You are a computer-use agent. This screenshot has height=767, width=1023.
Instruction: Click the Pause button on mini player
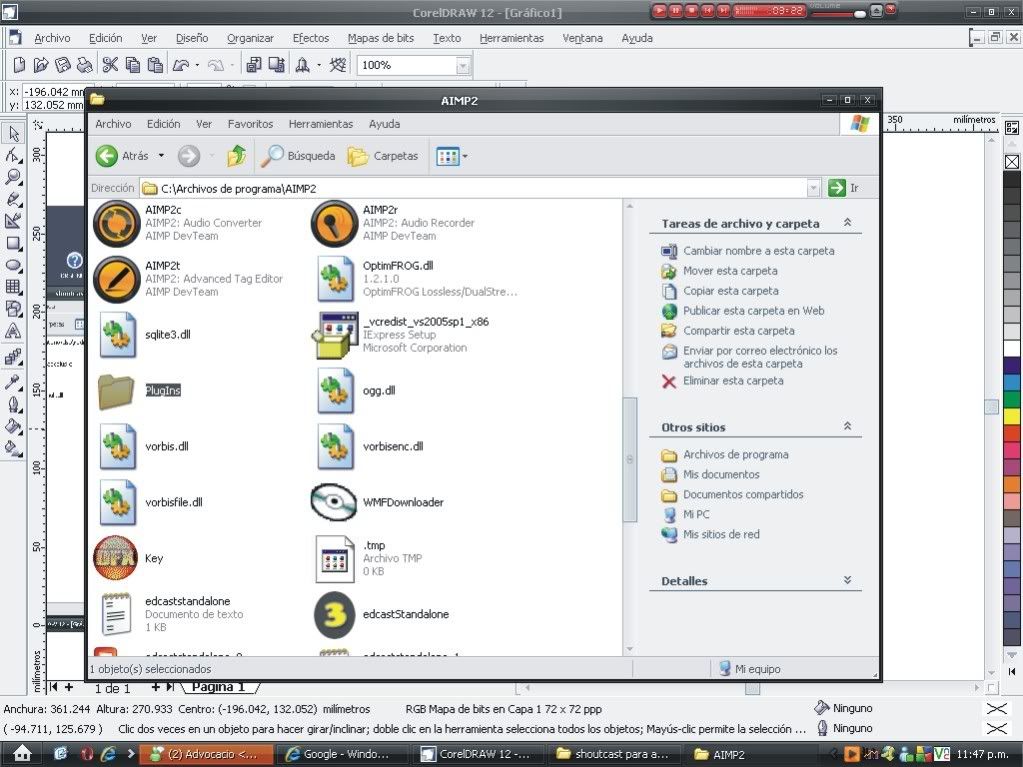(x=676, y=10)
